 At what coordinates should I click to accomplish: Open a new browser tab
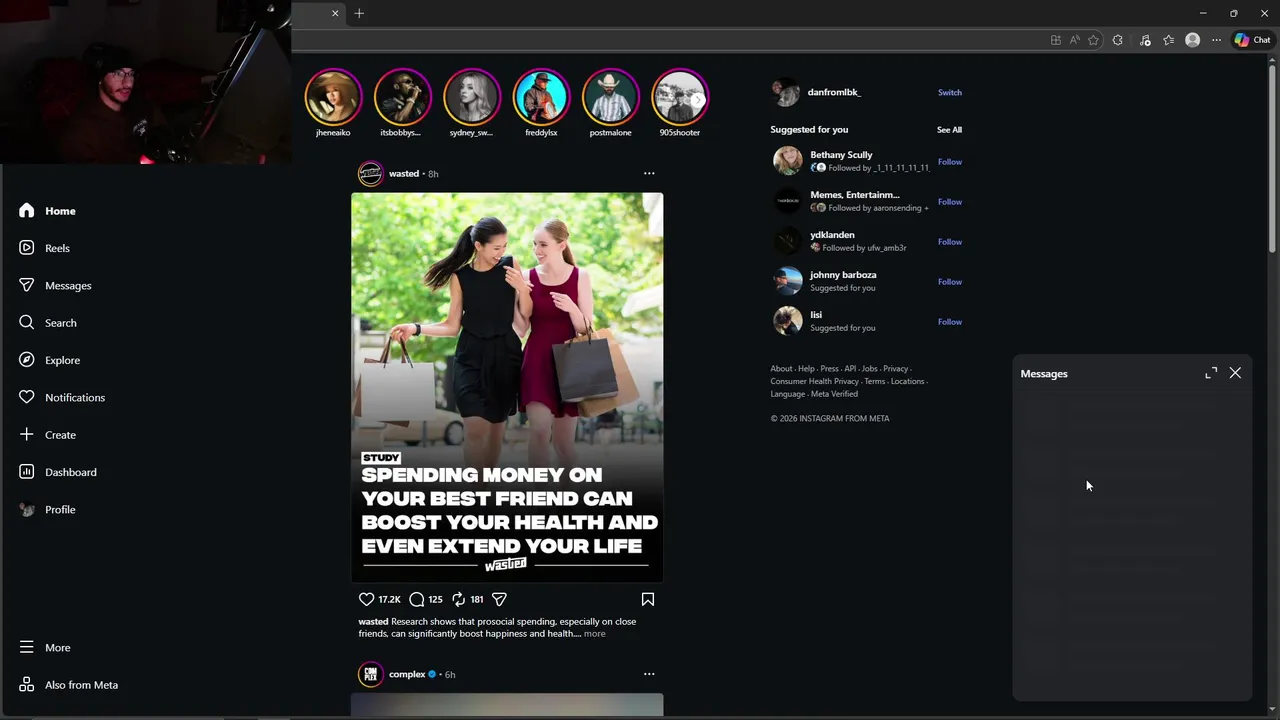pos(359,13)
